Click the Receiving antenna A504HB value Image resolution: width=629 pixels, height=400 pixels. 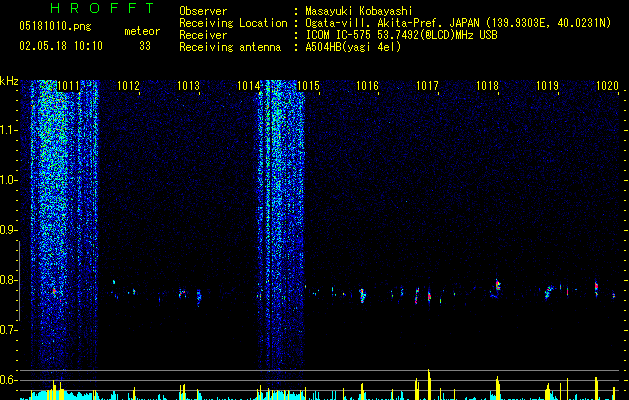click(x=353, y=47)
